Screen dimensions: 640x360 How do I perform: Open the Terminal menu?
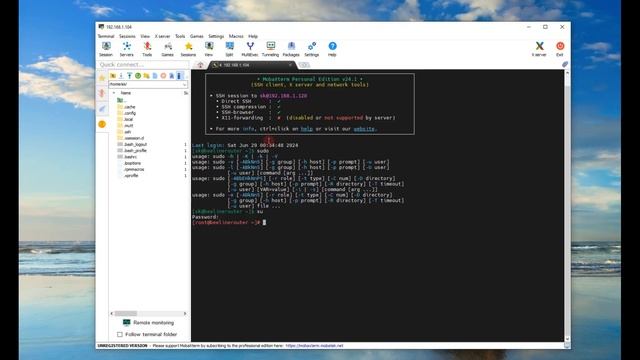(x=106, y=36)
